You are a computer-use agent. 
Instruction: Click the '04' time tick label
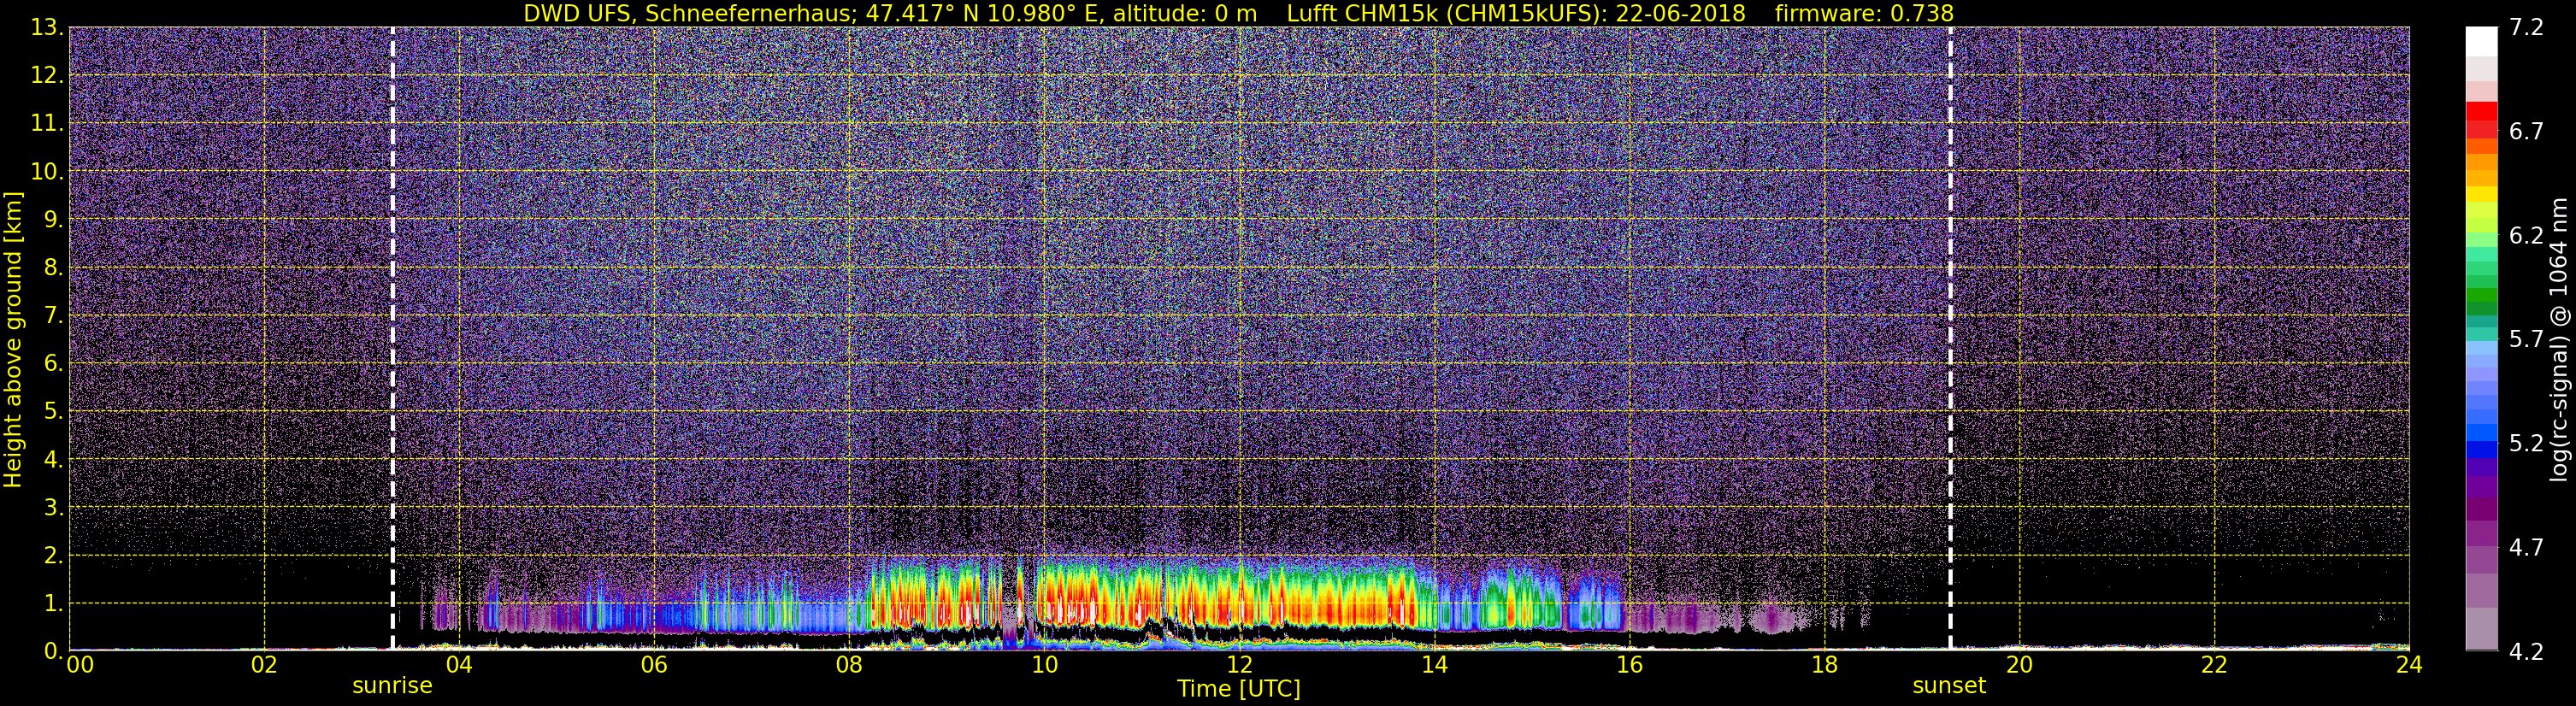pyautogui.click(x=459, y=665)
